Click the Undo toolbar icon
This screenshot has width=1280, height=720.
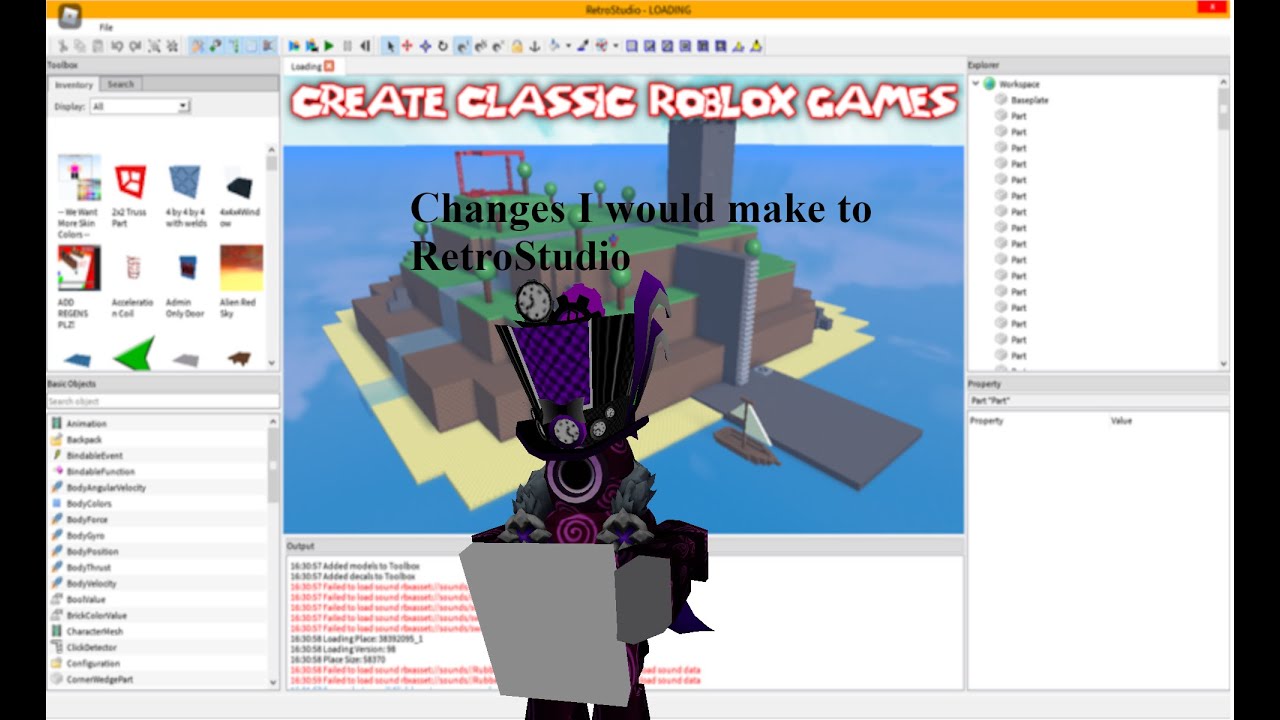tap(117, 46)
